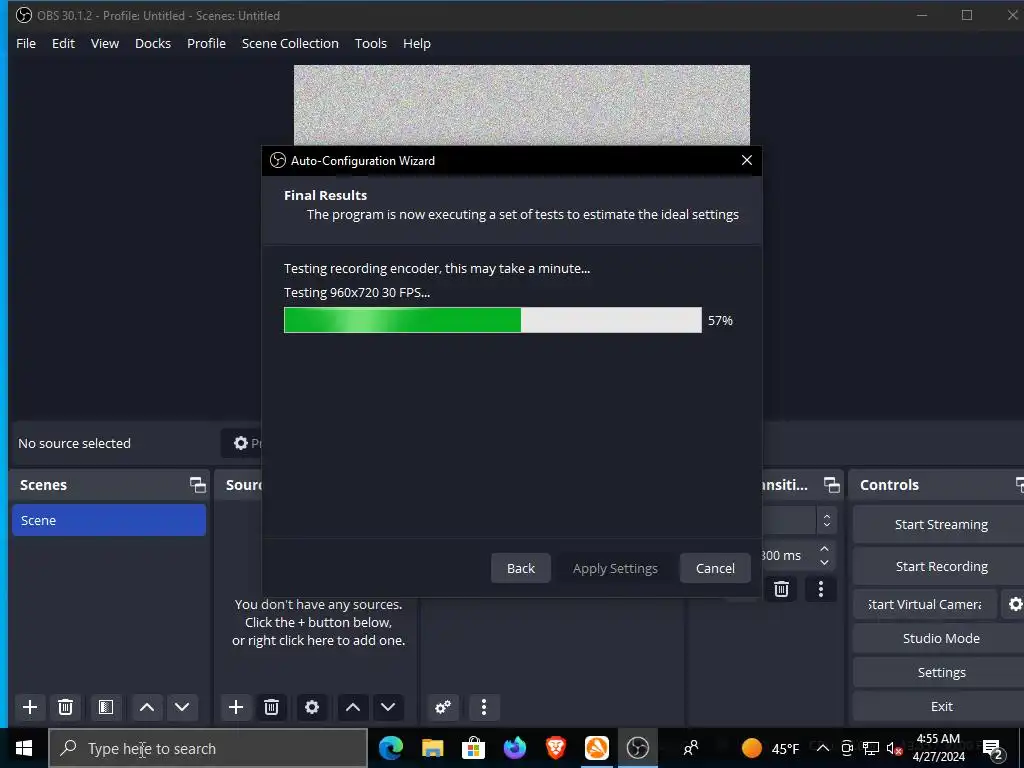The width and height of the screenshot is (1024, 768).
Task: Cancel the auto-configuration wizard
Action: tap(715, 568)
